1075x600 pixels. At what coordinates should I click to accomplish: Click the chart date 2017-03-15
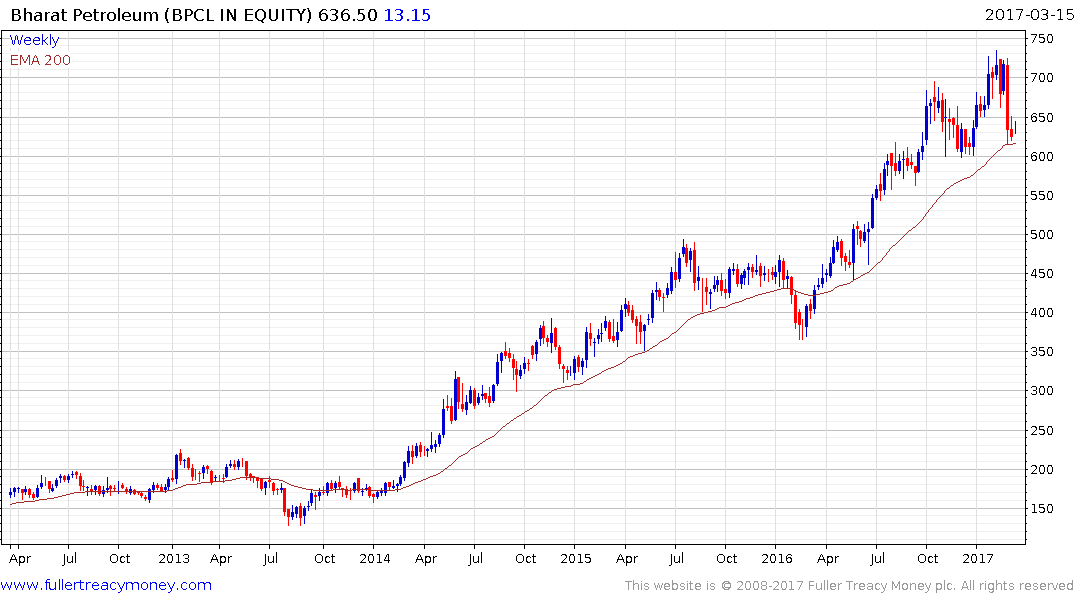coord(1028,15)
